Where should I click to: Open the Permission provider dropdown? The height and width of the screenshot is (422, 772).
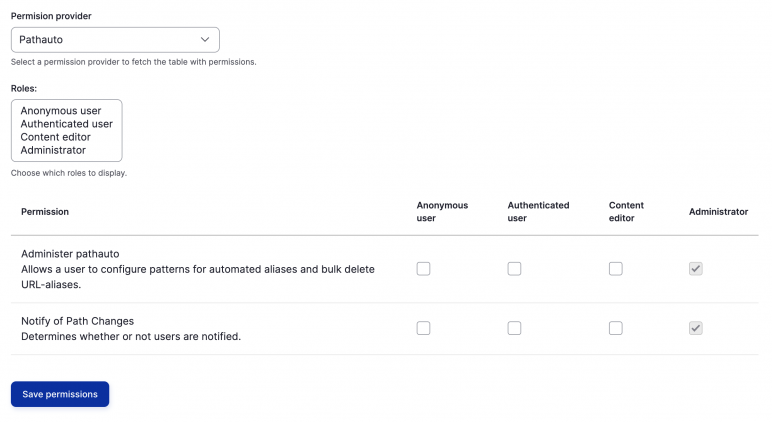[115, 40]
